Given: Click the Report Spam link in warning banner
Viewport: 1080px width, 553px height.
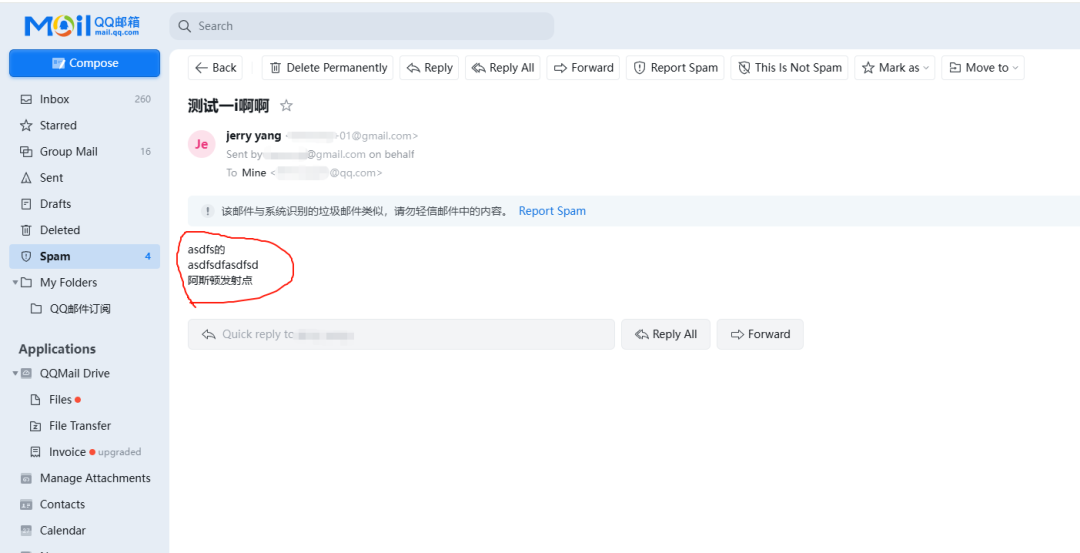Looking at the screenshot, I should (552, 211).
